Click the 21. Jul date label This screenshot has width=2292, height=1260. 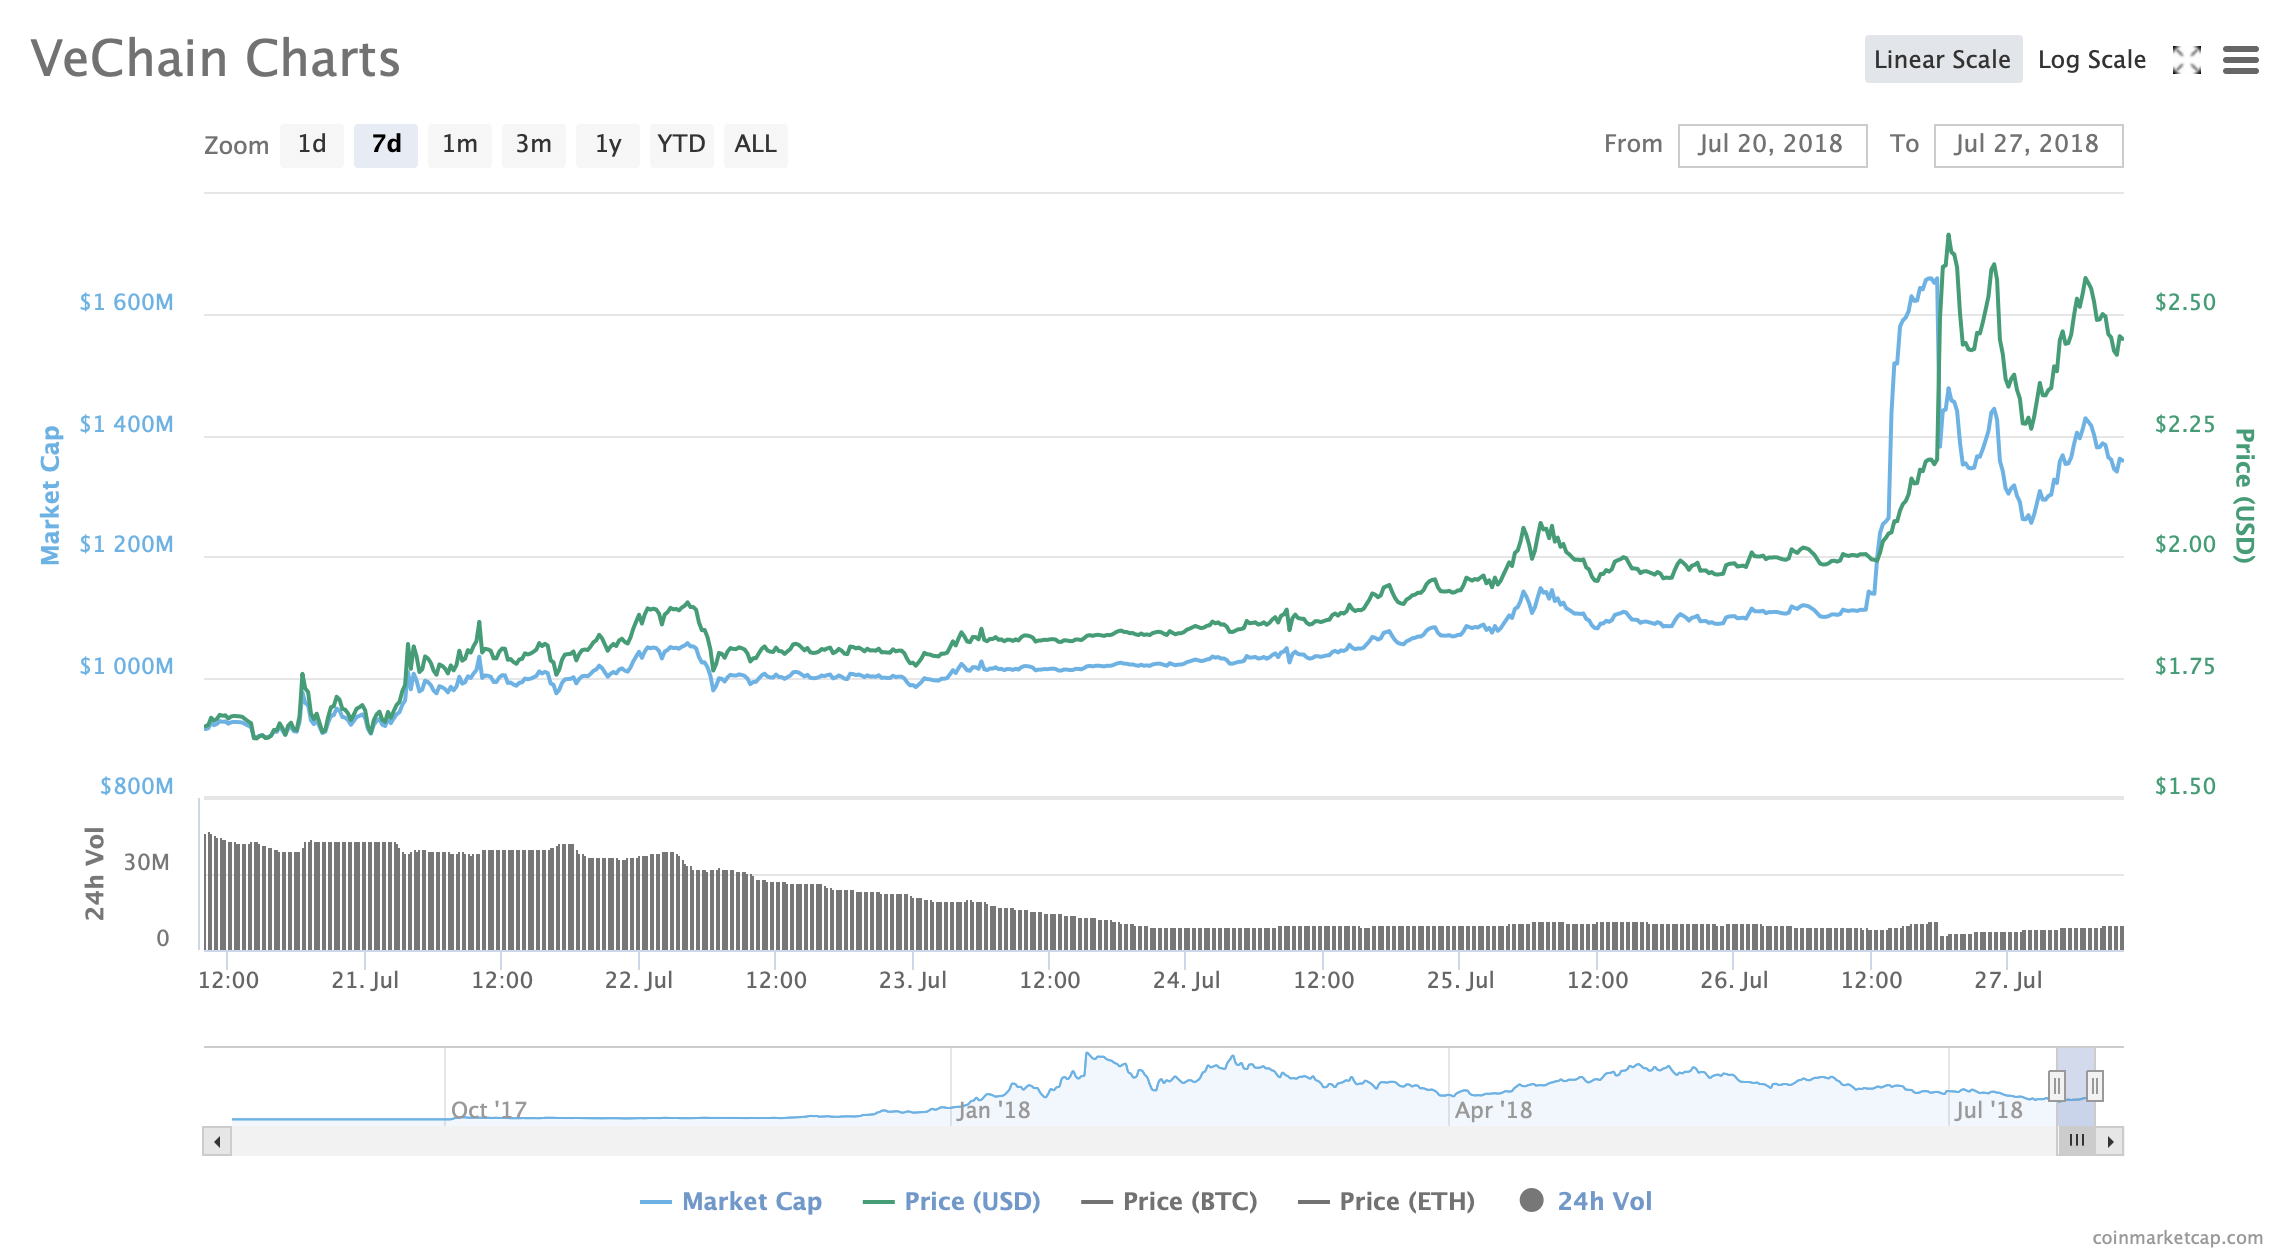coord(365,980)
